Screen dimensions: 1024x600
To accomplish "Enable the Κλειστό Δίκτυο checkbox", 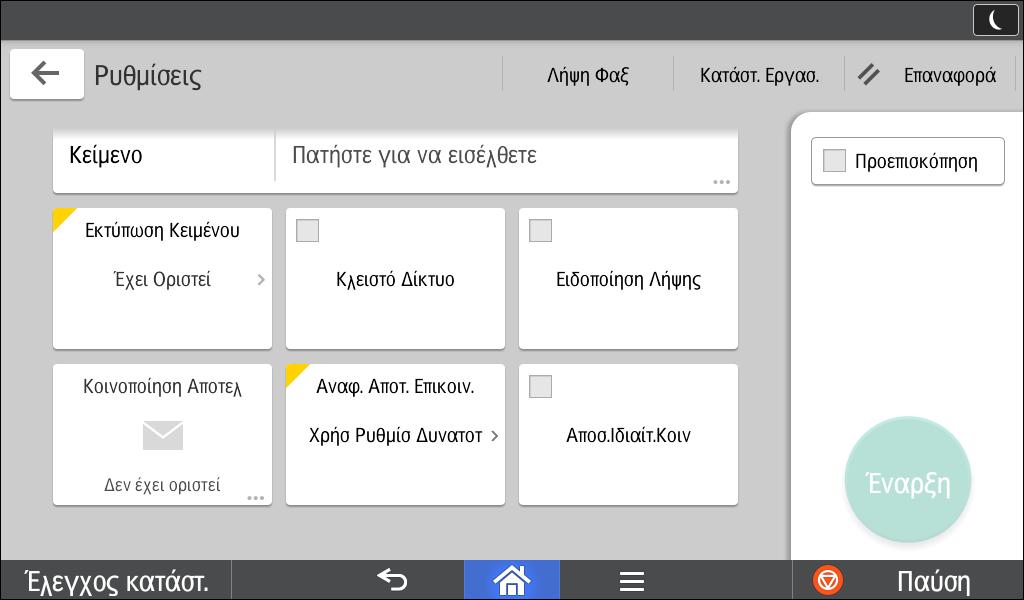I will pyautogui.click(x=308, y=230).
